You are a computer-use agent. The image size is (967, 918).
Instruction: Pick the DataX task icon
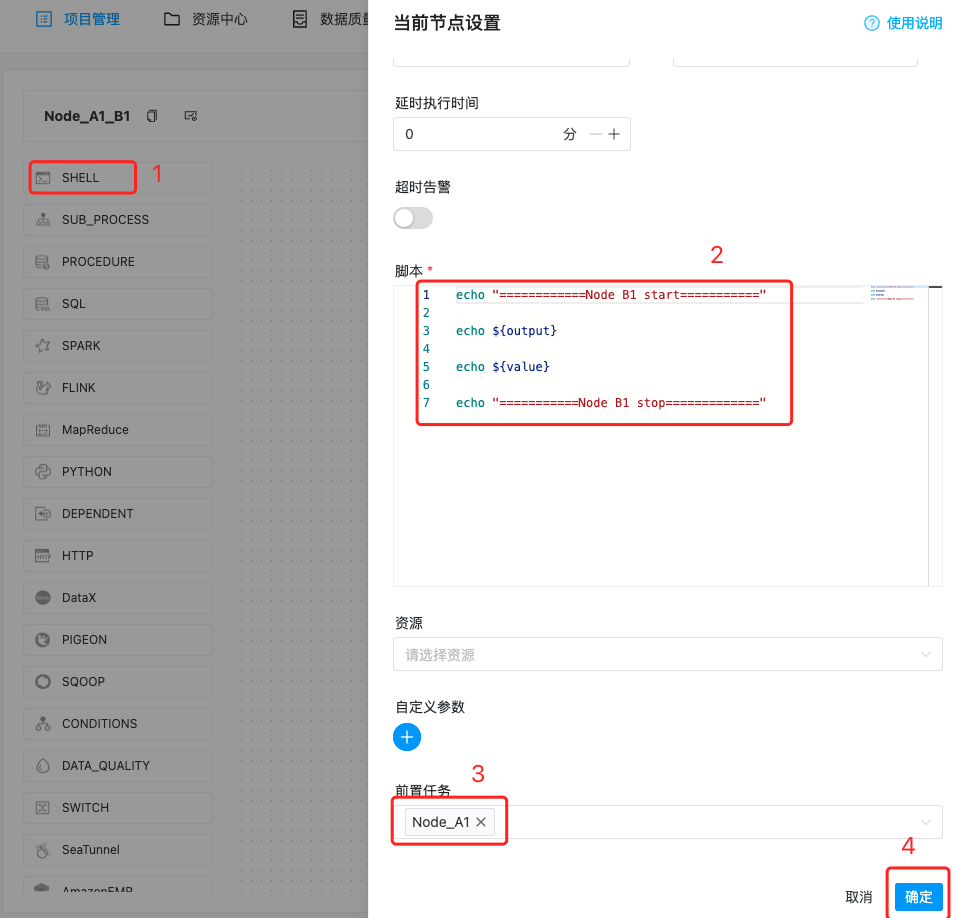point(43,597)
